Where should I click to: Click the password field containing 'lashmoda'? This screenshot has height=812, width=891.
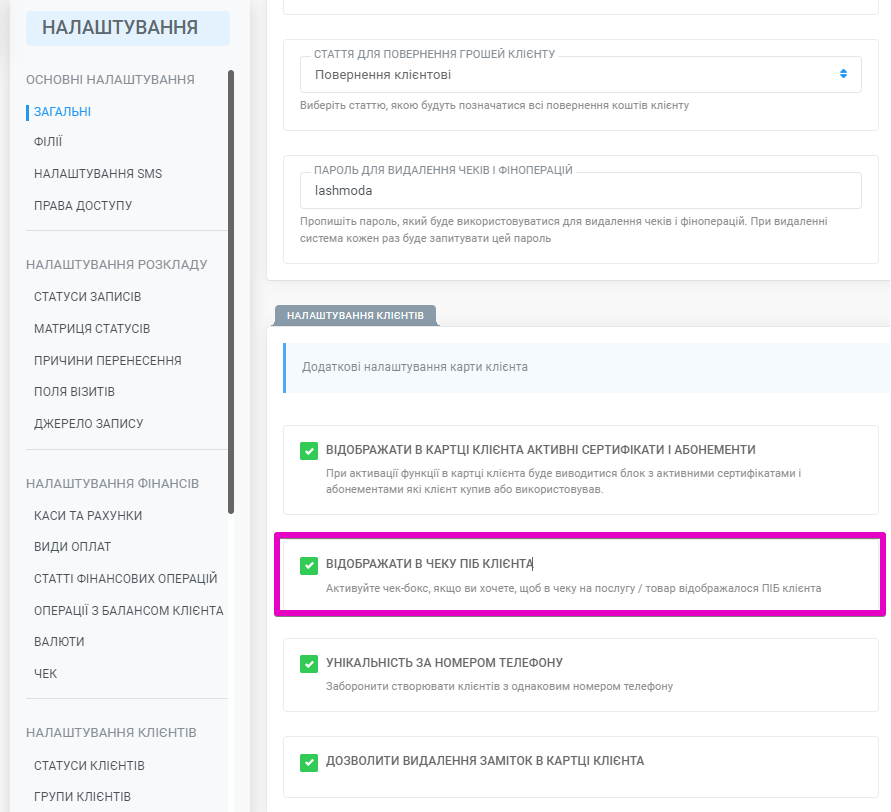[580, 190]
